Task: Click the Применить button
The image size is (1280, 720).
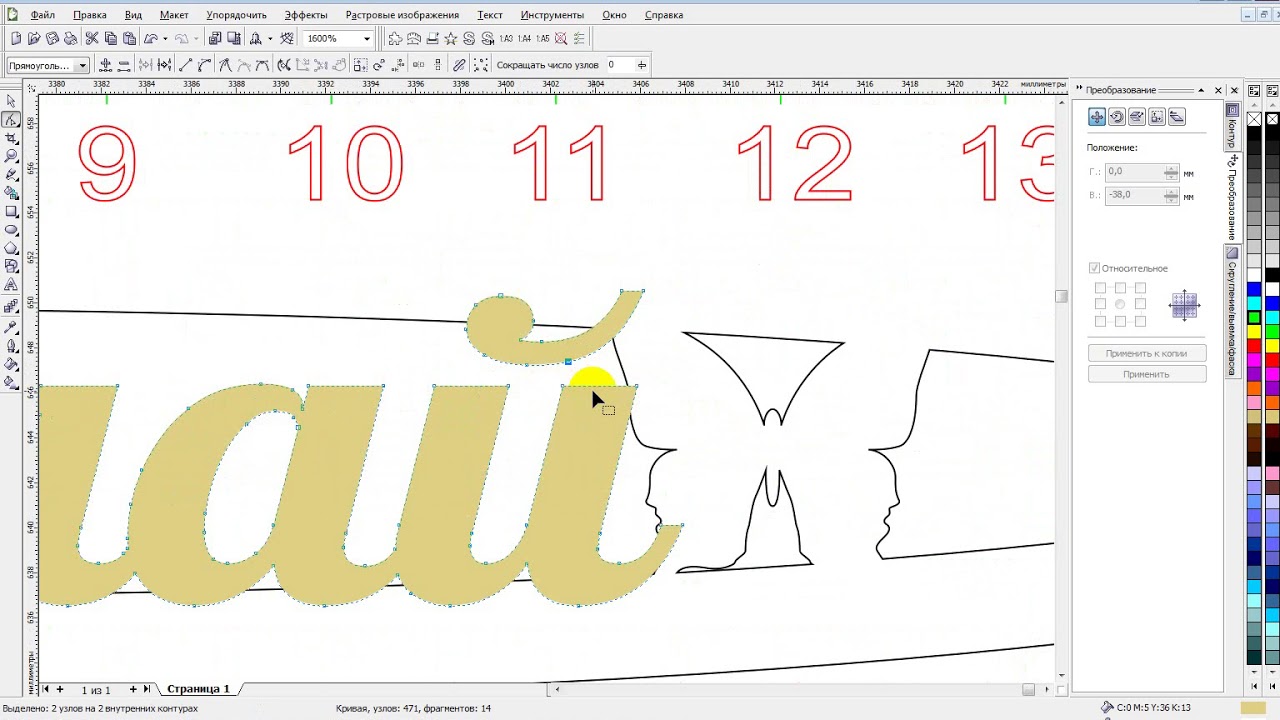Action: point(1146,374)
